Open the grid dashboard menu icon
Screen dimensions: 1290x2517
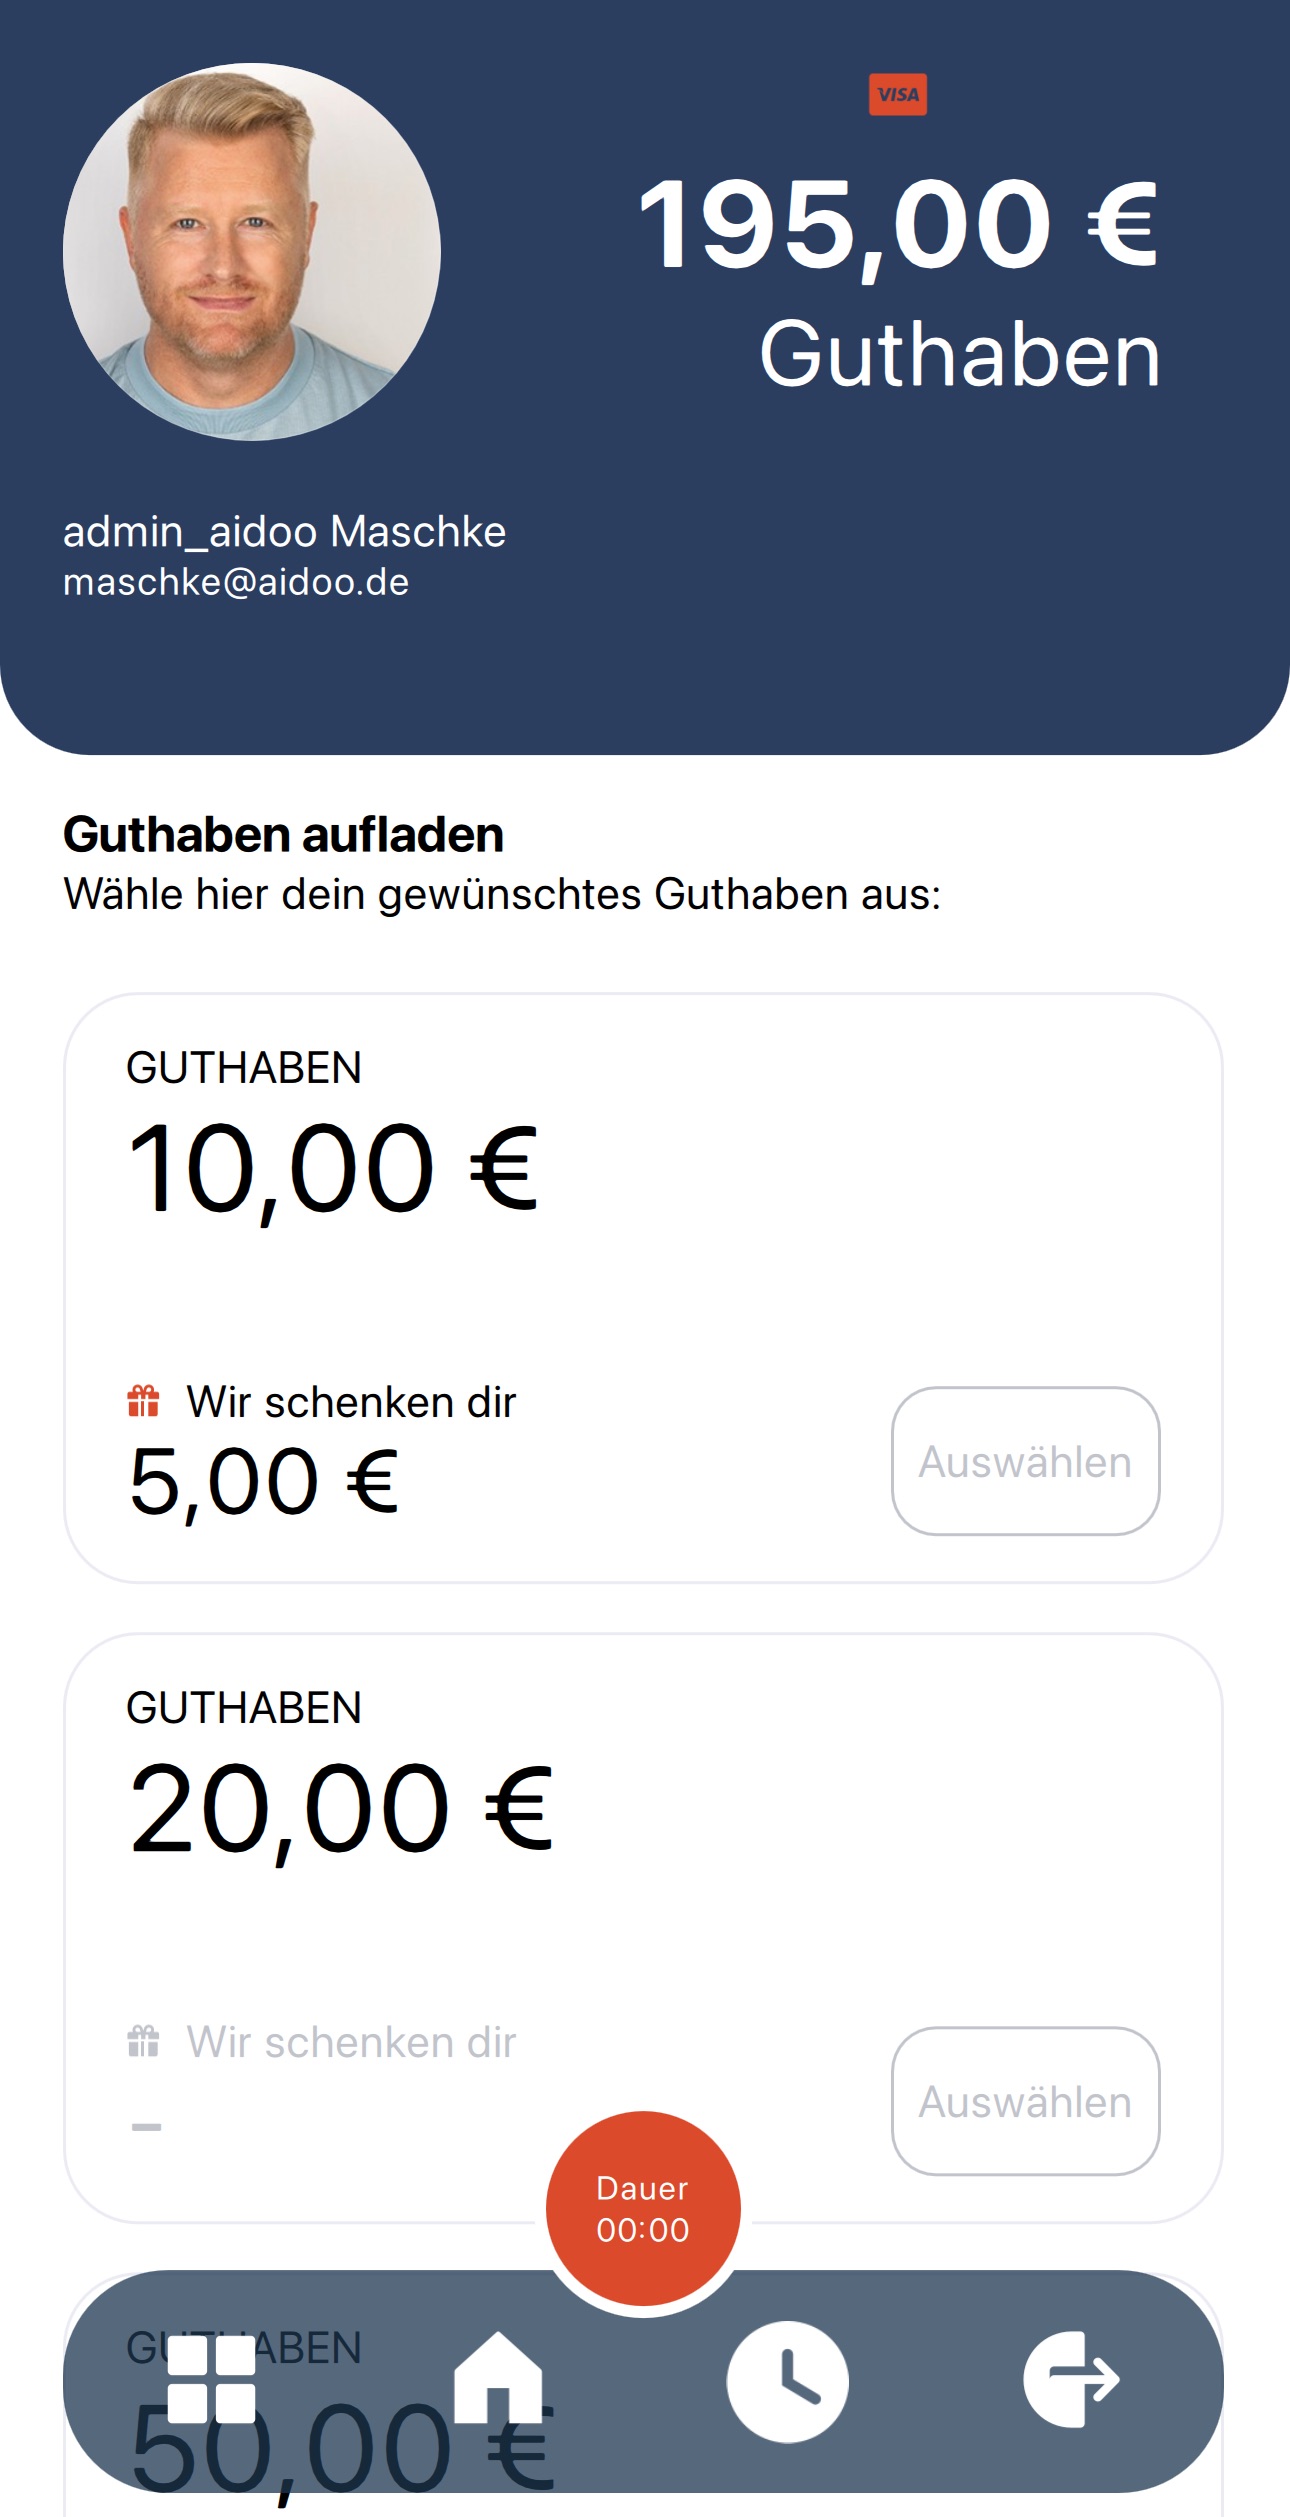[211, 2379]
